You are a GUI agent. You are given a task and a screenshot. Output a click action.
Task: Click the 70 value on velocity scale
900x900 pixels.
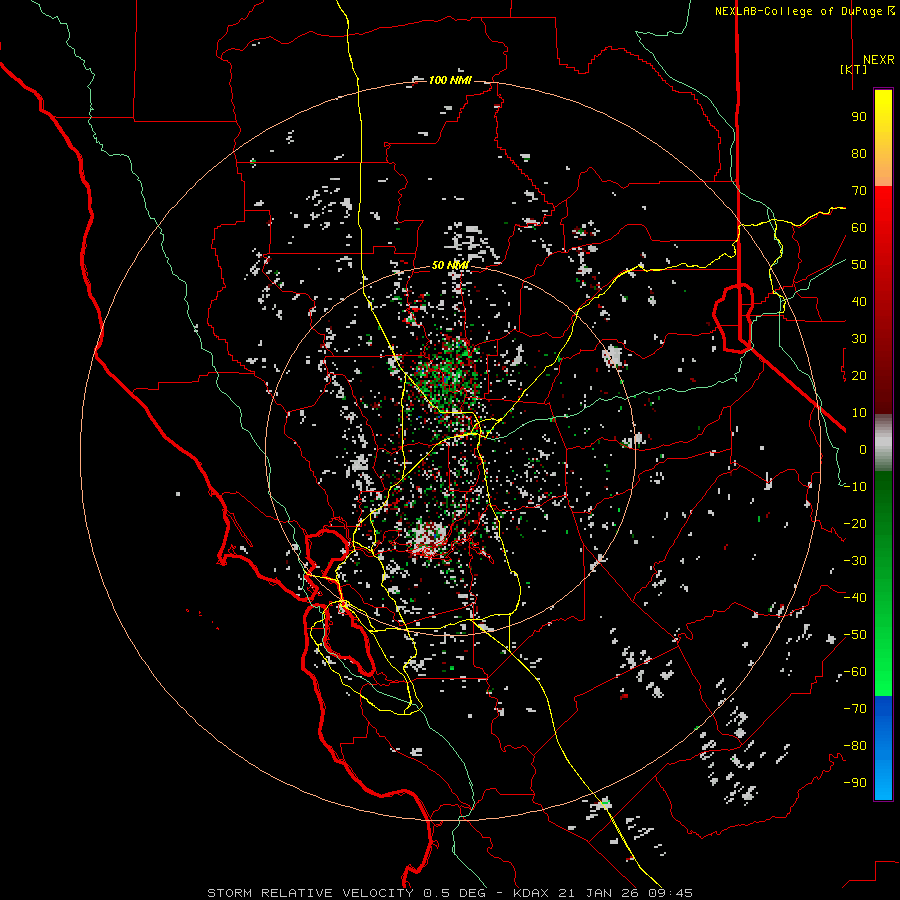(x=859, y=191)
